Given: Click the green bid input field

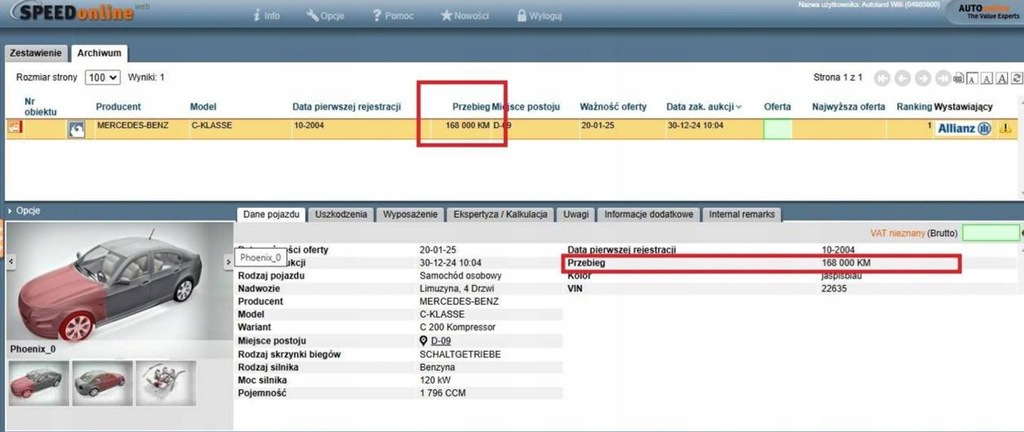Looking at the screenshot, I should pos(990,232).
